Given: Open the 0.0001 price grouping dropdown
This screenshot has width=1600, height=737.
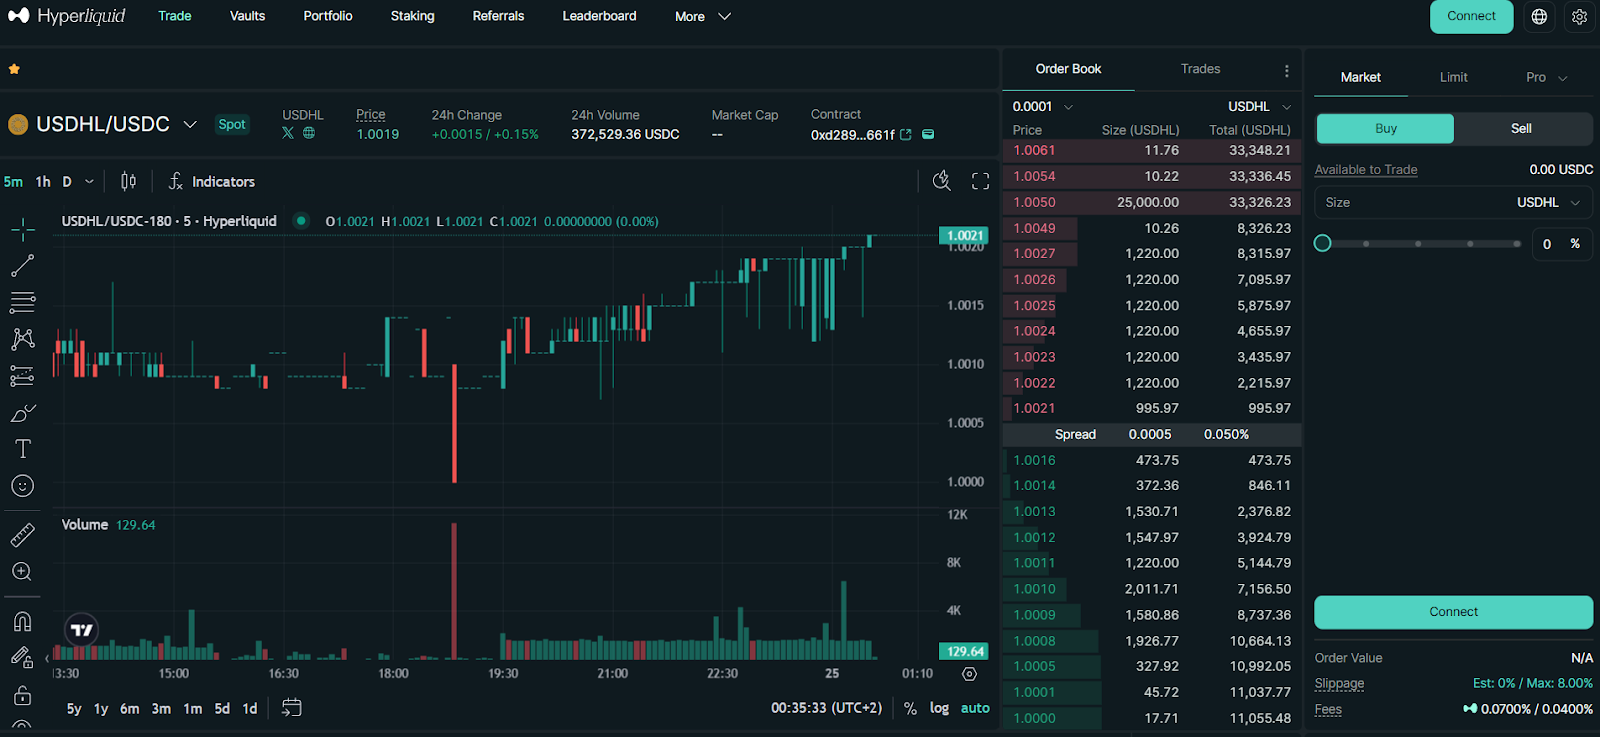Looking at the screenshot, I should 1042,107.
